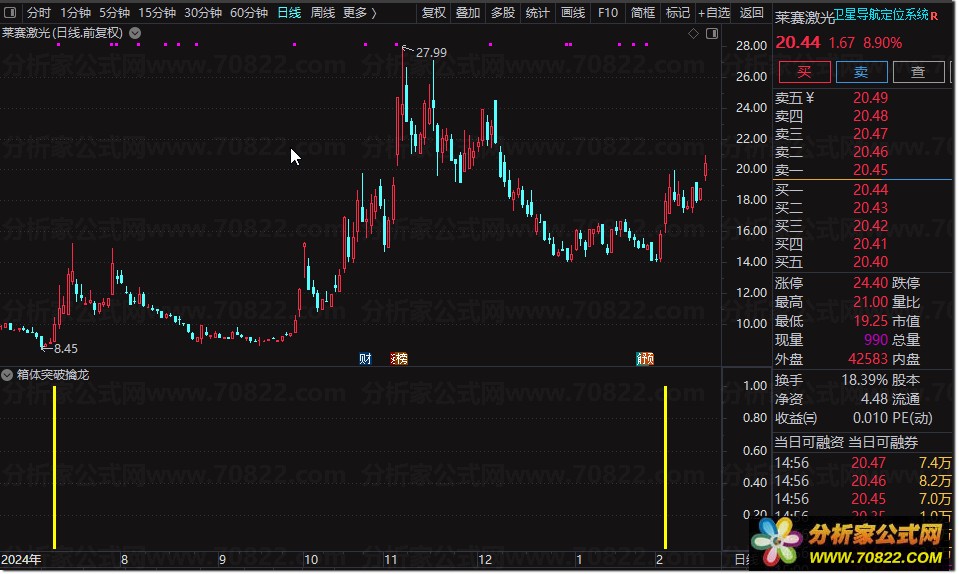Click the 最高 value 21.00
The height and width of the screenshot is (574, 959).
870,302
